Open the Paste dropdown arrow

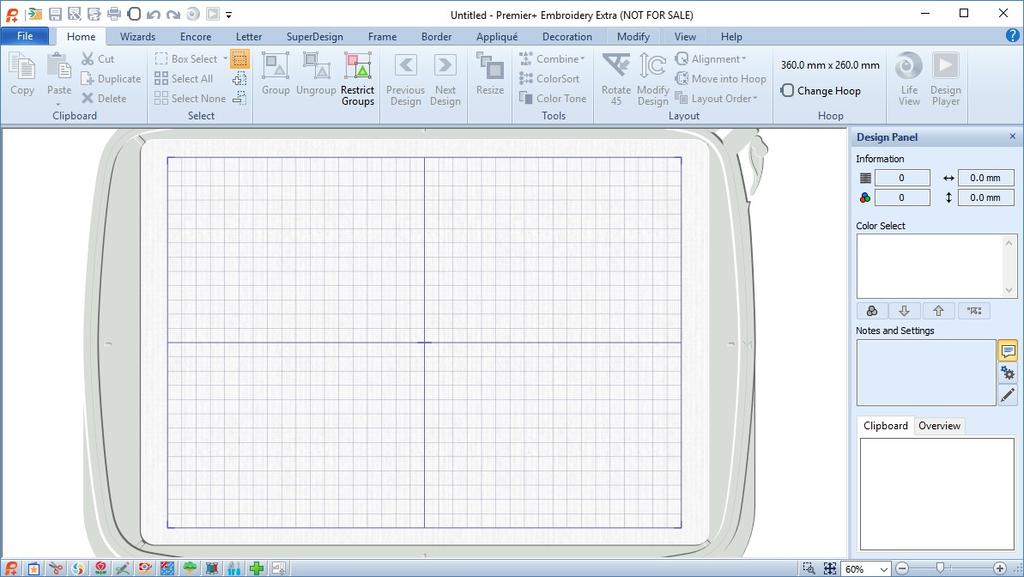pos(59,104)
